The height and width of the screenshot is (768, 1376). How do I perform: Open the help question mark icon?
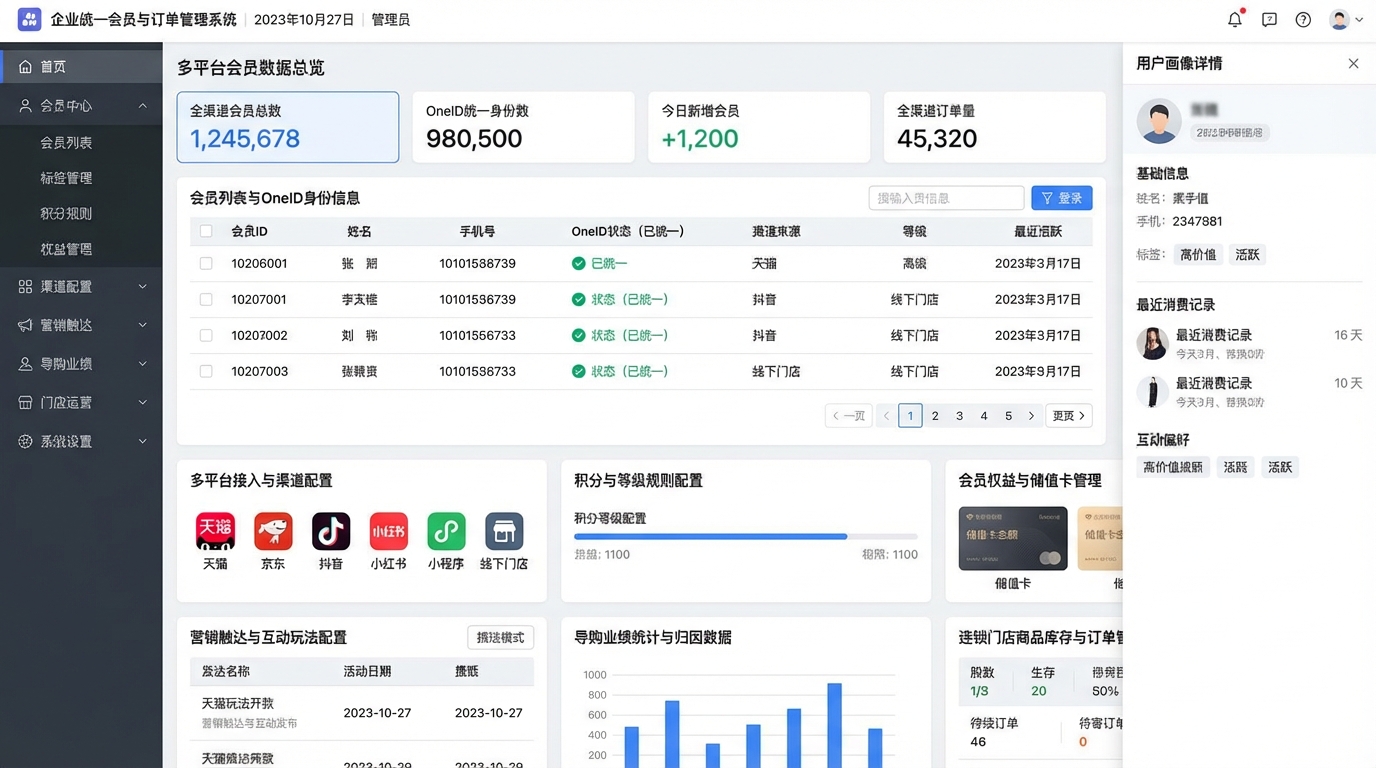[x=1303, y=19]
